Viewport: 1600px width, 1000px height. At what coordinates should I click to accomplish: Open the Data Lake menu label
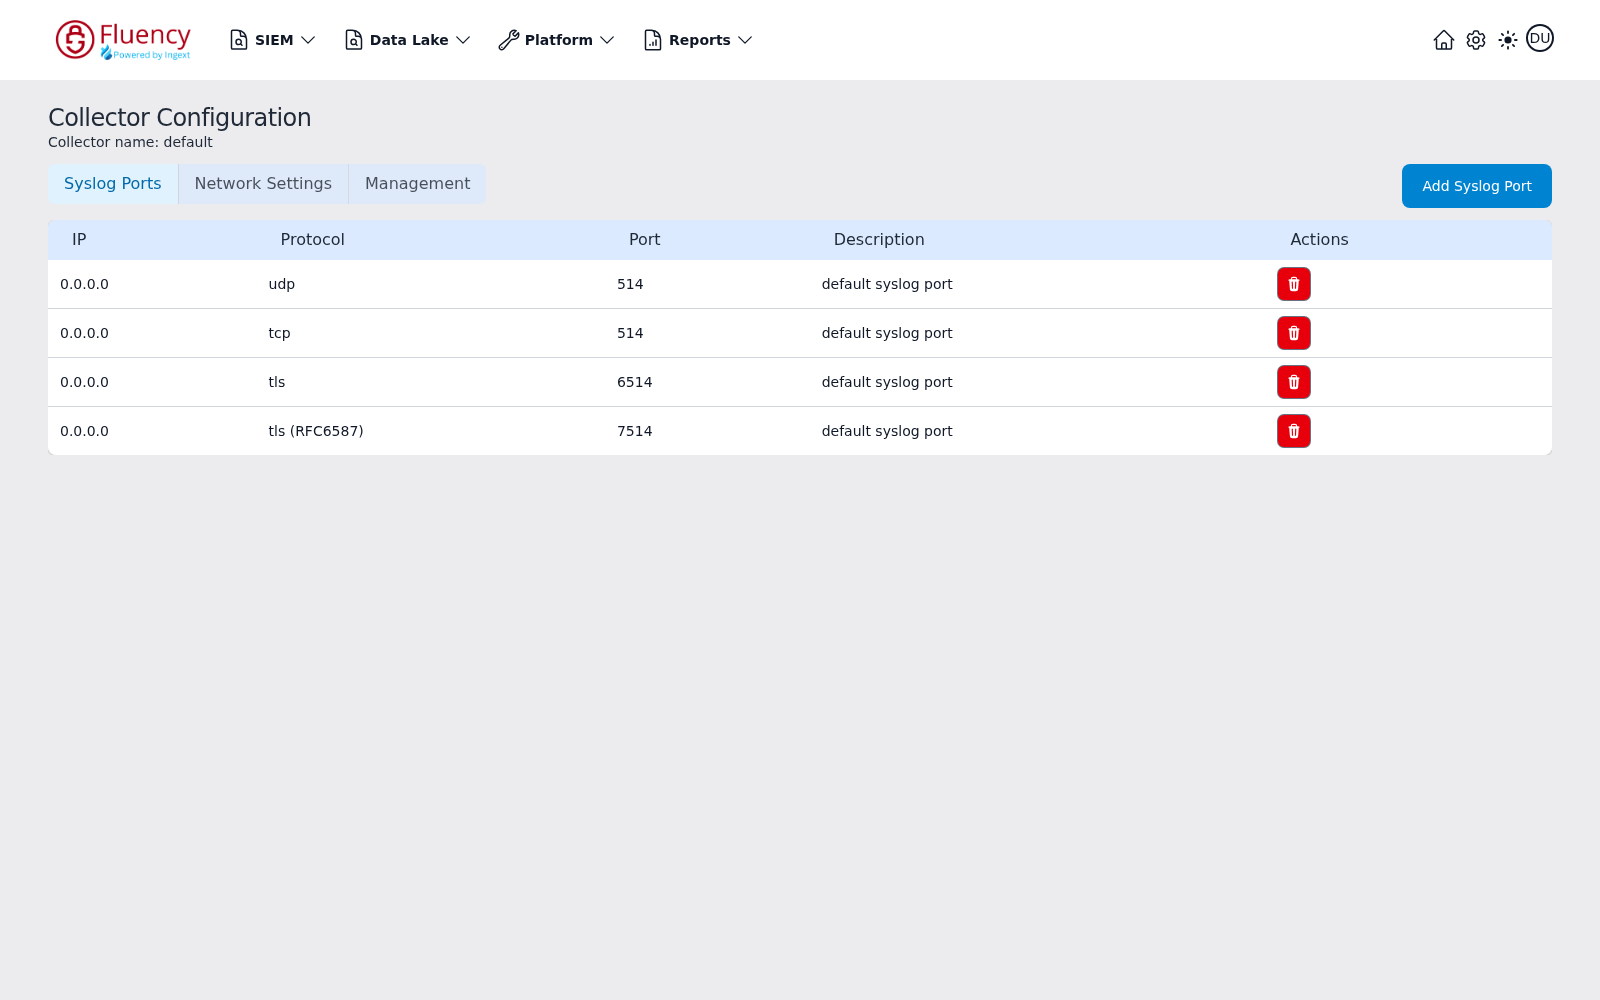pos(409,40)
